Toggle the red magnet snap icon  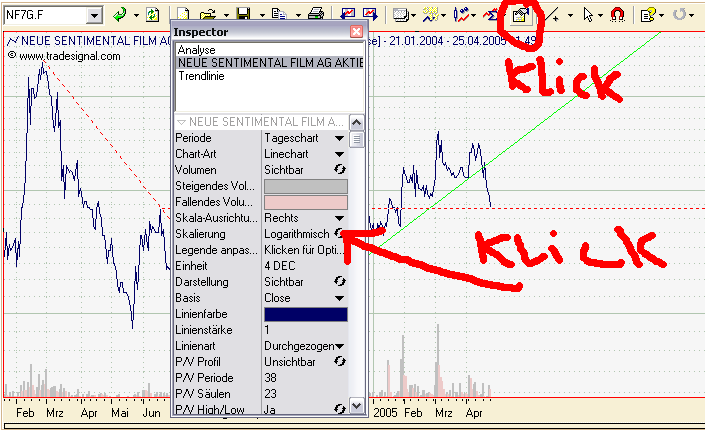pyautogui.click(x=617, y=15)
